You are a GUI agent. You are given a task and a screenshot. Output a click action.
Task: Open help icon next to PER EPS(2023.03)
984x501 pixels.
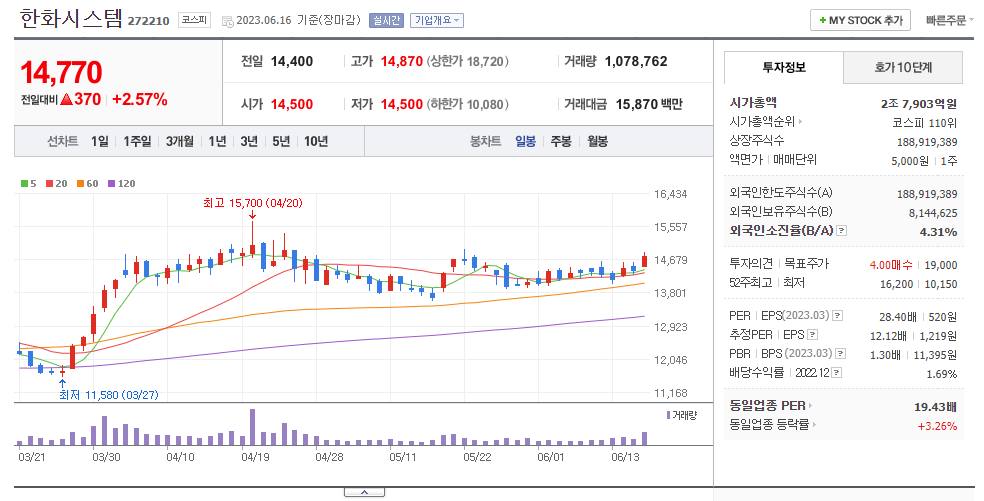coord(838,316)
